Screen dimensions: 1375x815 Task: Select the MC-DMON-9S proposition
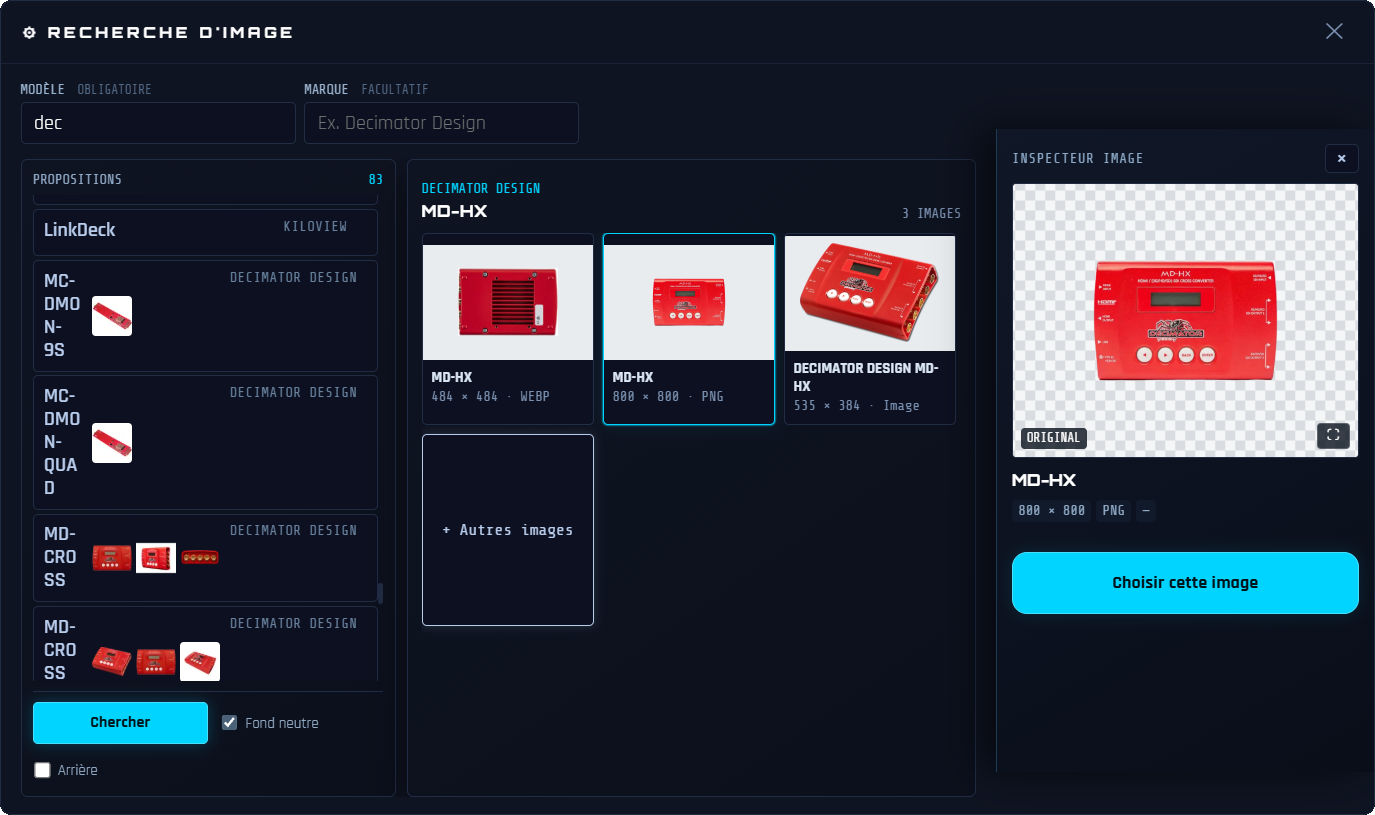click(x=206, y=316)
